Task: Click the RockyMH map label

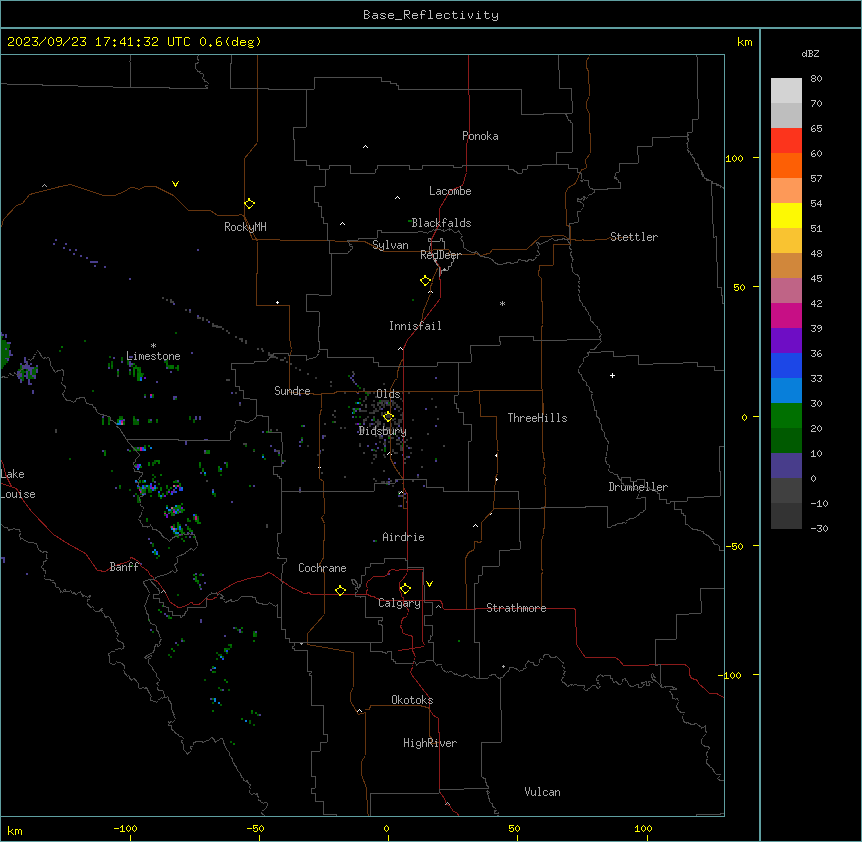Action: (245, 227)
